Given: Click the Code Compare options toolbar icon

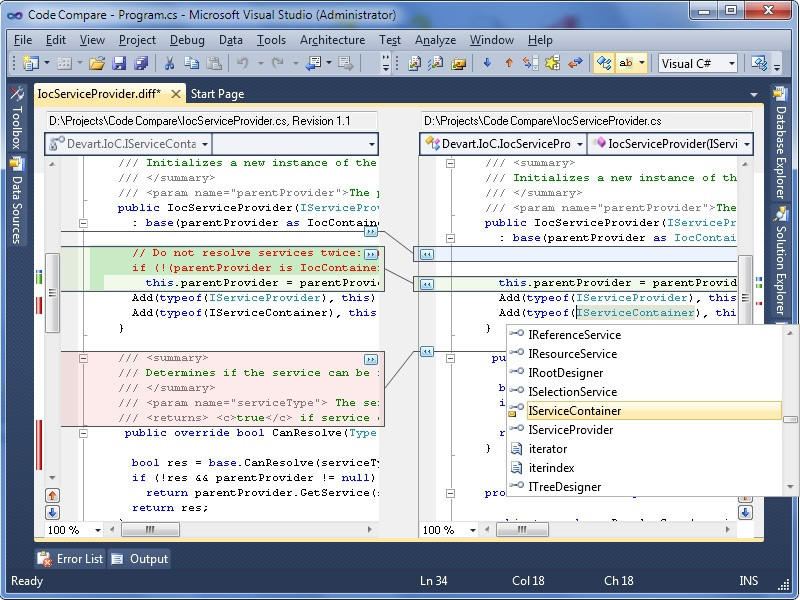Looking at the screenshot, I should [x=759, y=63].
